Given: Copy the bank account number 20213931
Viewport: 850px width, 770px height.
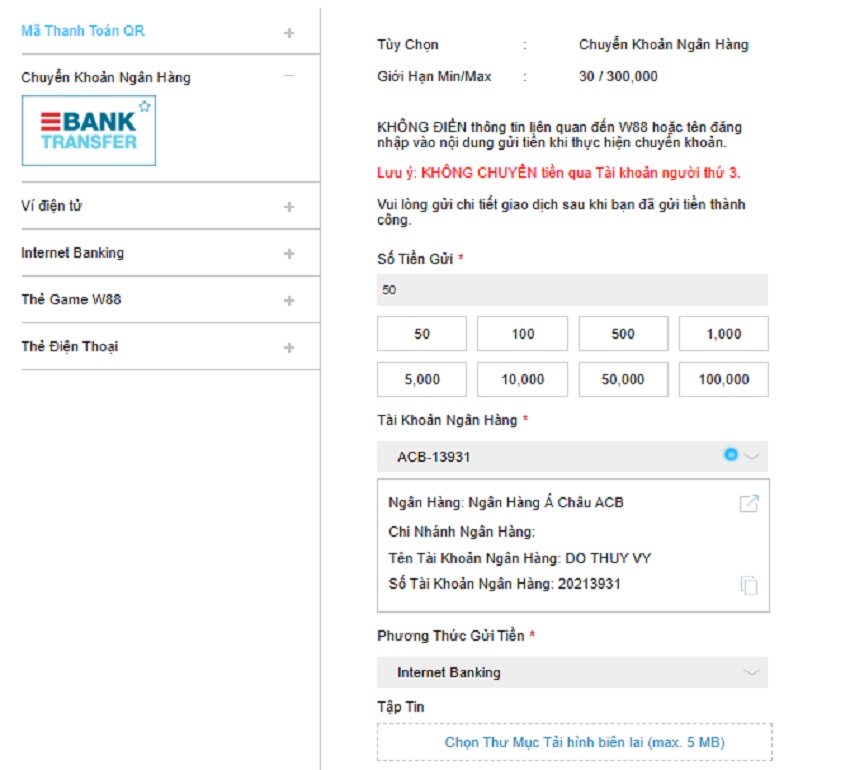Looking at the screenshot, I should pos(749,585).
